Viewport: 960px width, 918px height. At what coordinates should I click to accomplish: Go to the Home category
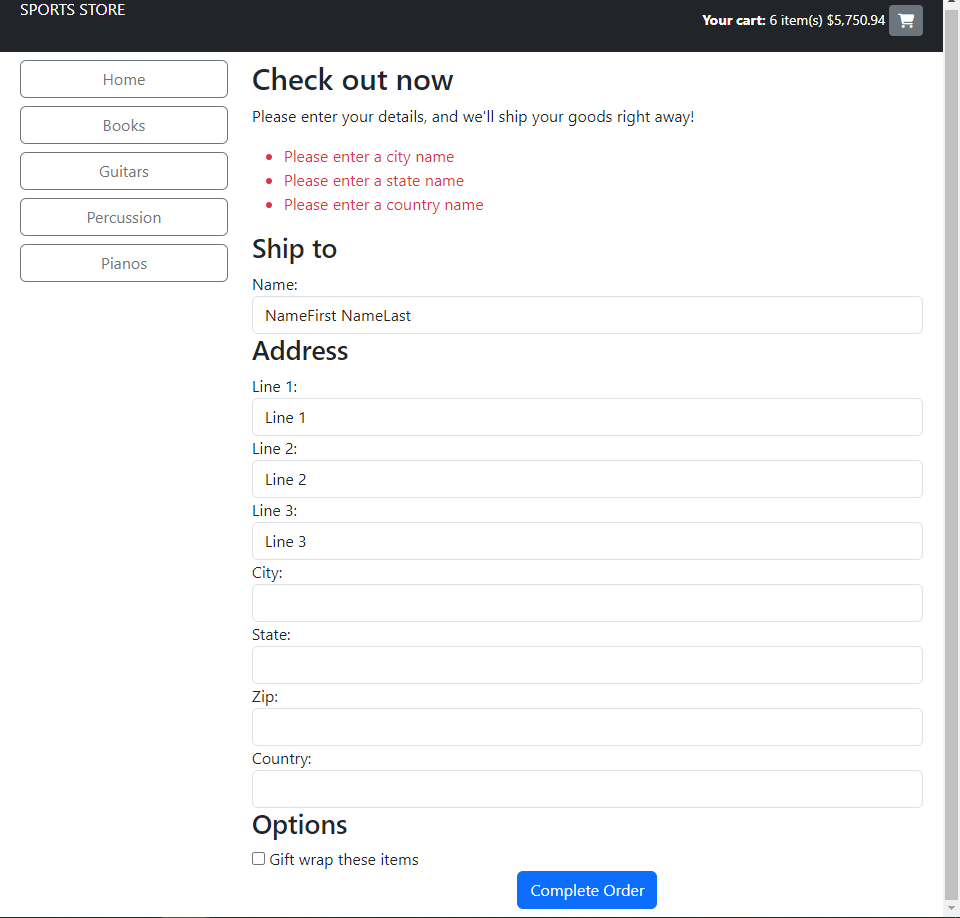[x=124, y=80]
